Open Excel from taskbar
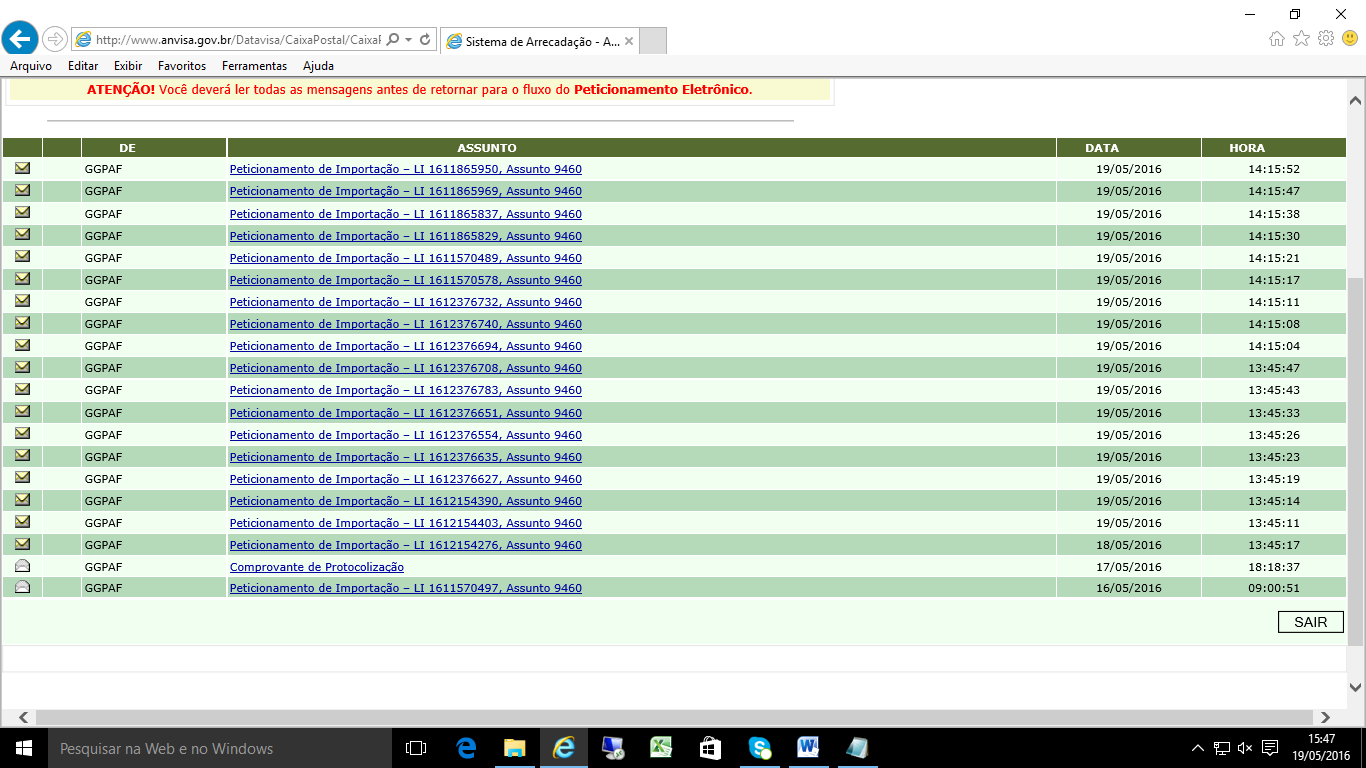The image size is (1366, 768). tap(661, 748)
